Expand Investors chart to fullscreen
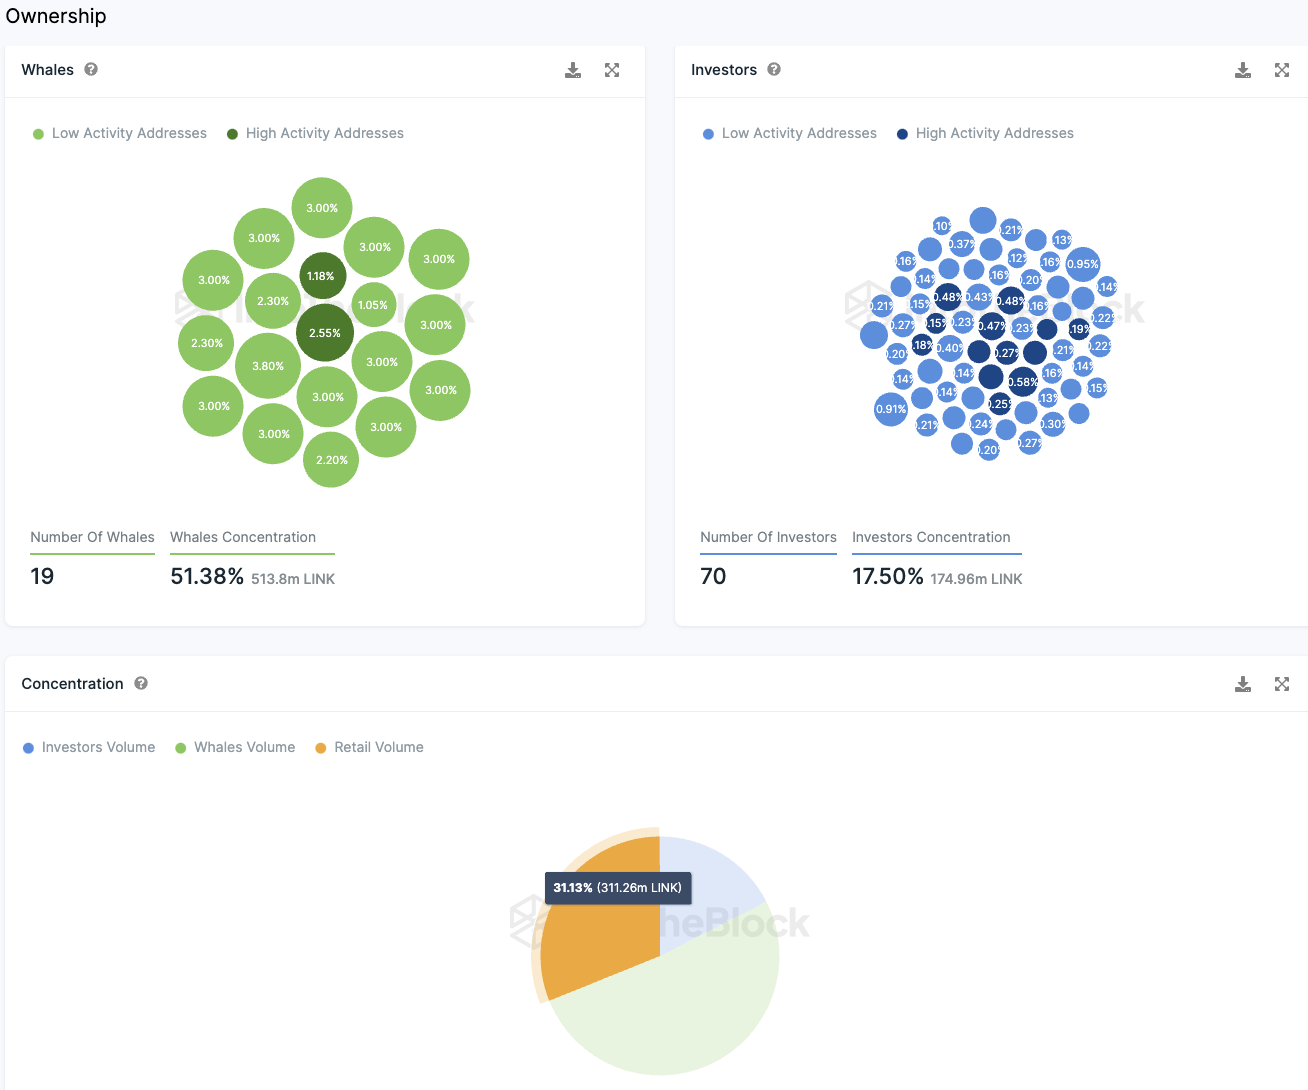The image size is (1308, 1090). pyautogui.click(x=1282, y=70)
